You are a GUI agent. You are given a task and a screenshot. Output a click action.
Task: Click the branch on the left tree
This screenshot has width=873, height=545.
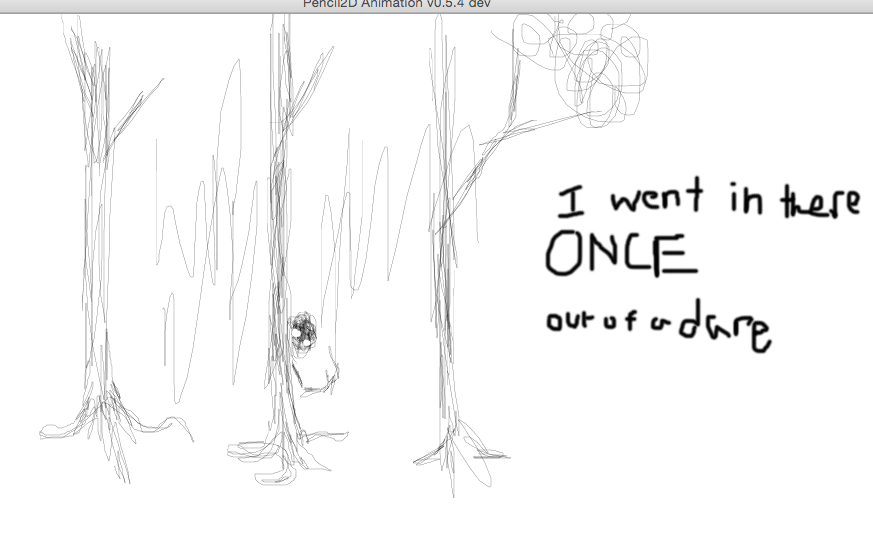click(124, 120)
